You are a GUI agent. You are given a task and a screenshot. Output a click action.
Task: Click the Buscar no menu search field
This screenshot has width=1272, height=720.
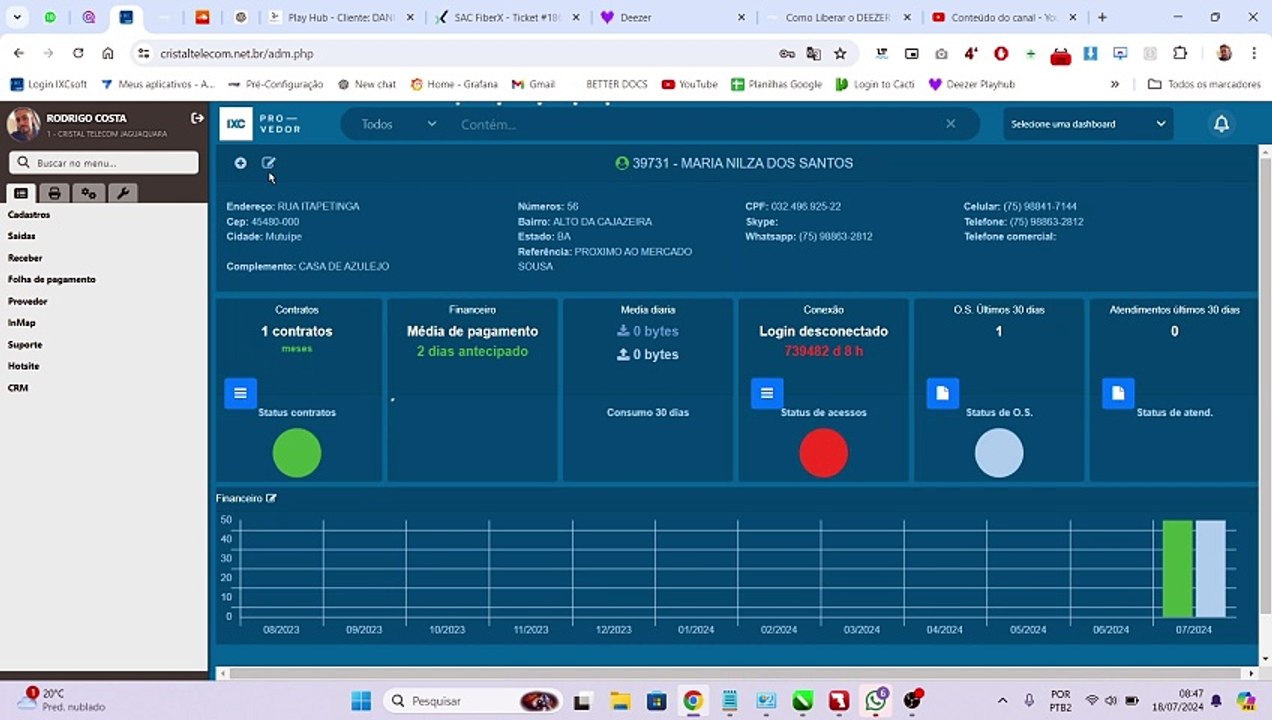(104, 162)
